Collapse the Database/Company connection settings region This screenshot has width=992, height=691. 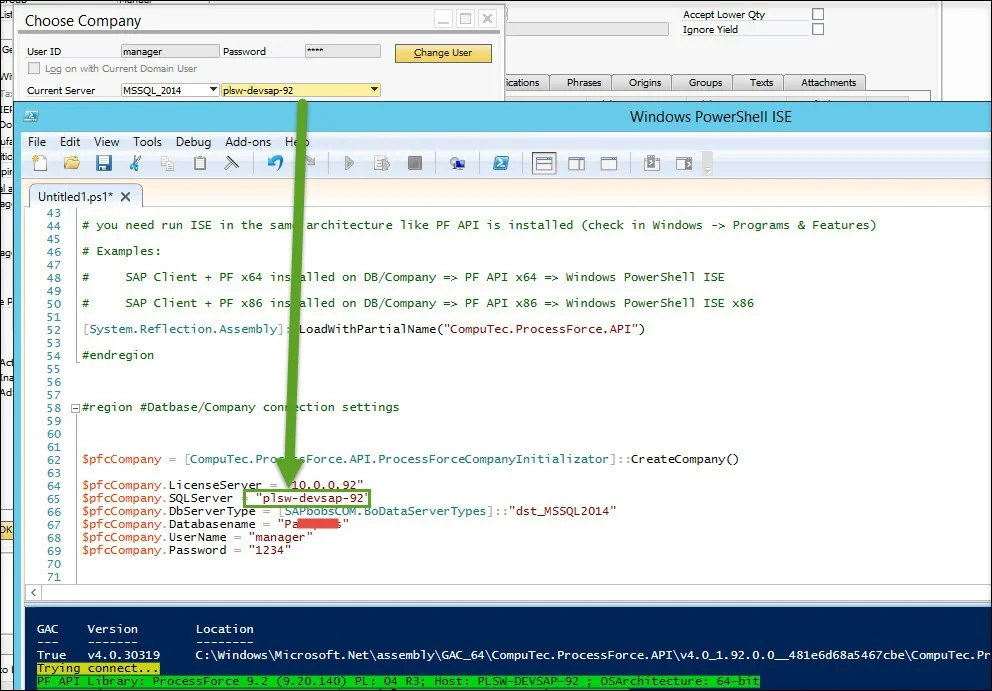click(x=75, y=407)
